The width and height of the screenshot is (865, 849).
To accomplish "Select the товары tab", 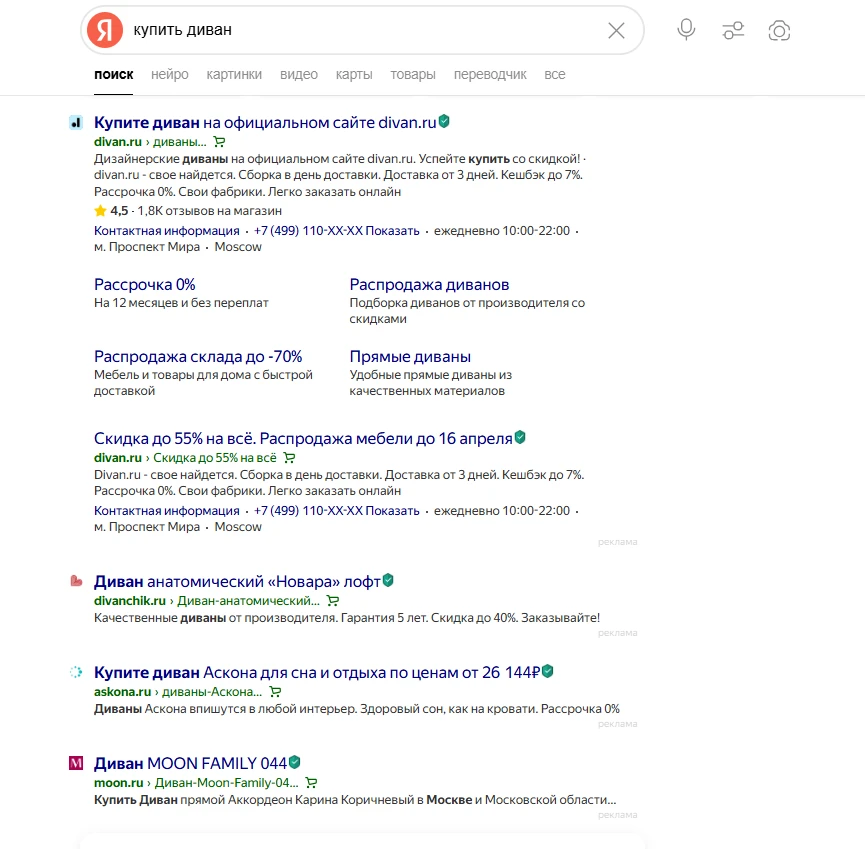I will [413, 74].
